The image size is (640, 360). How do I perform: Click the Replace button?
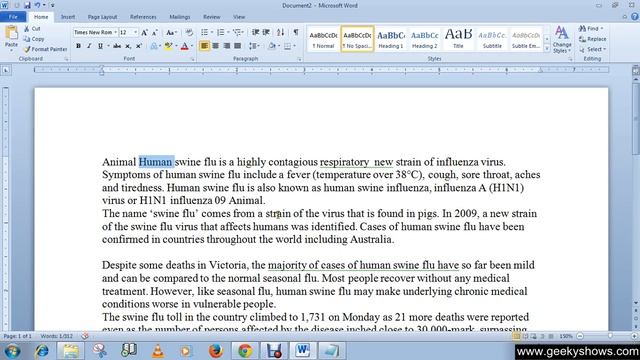click(593, 39)
